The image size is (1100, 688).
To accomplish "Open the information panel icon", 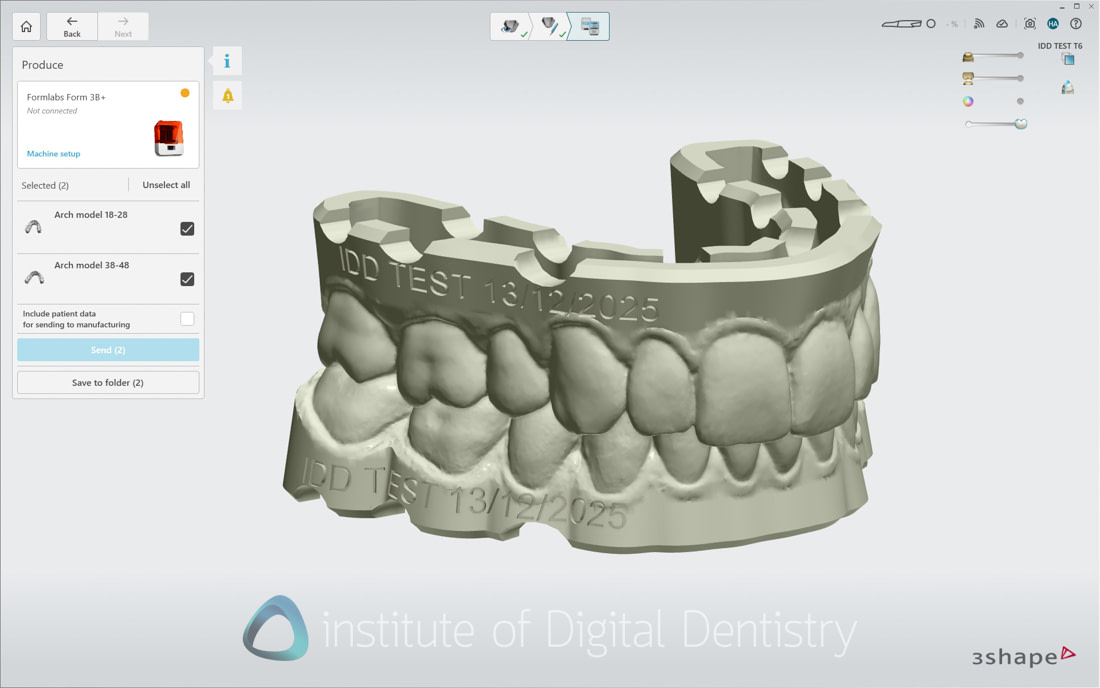I will tap(226, 61).
